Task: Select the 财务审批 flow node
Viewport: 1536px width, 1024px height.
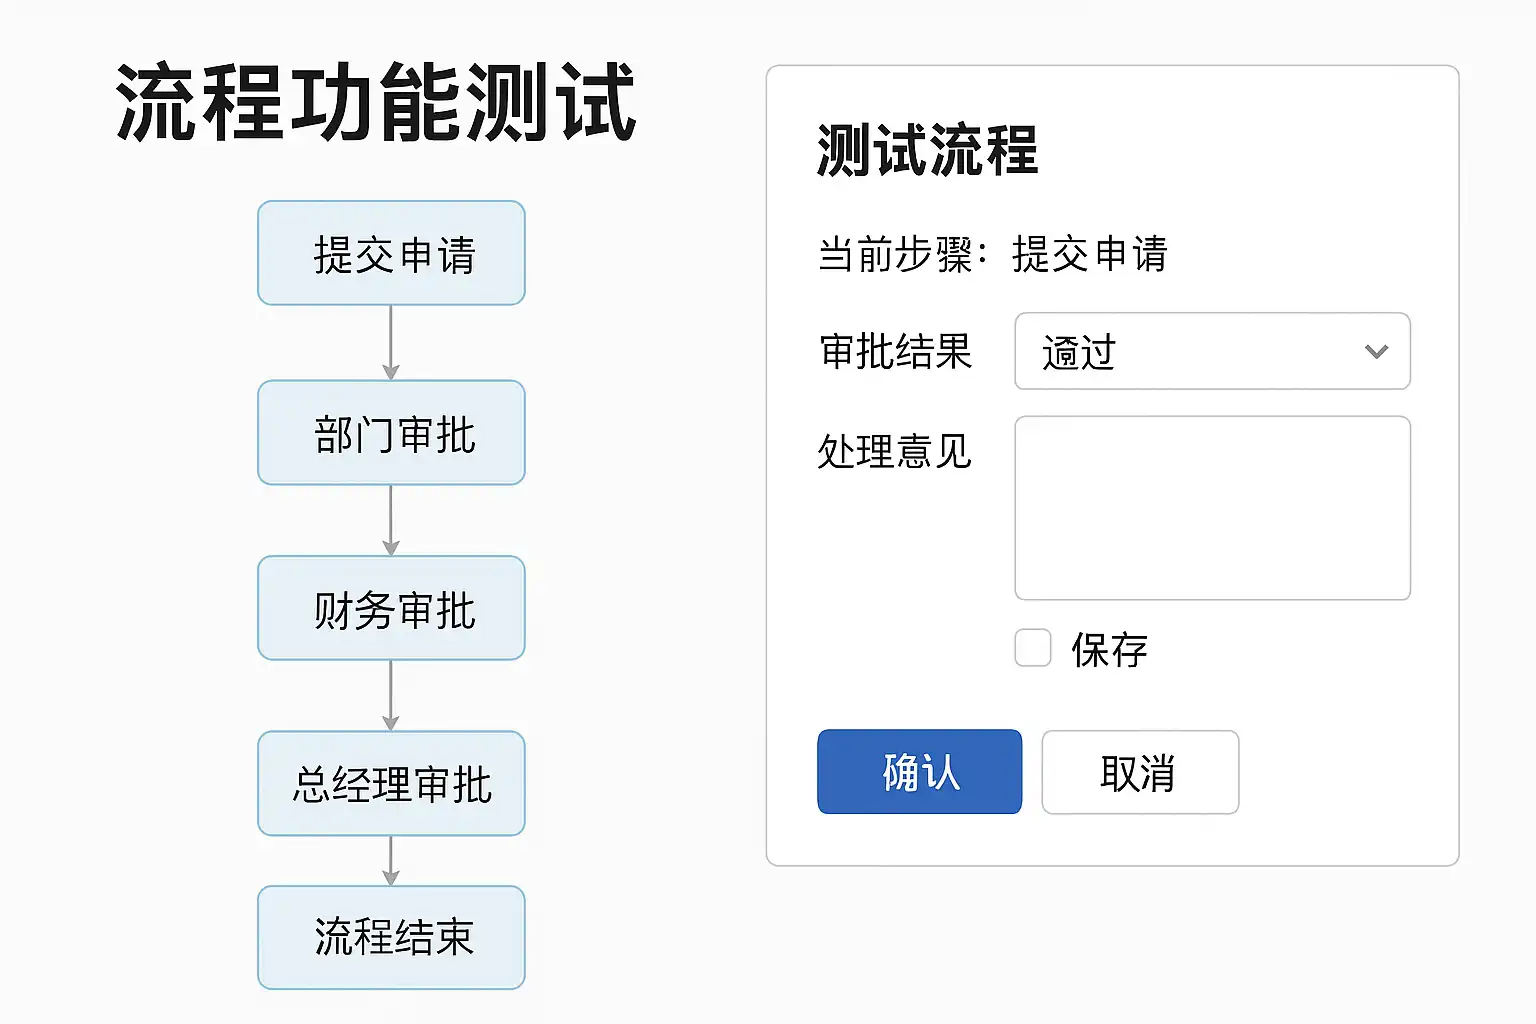Action: 391,608
